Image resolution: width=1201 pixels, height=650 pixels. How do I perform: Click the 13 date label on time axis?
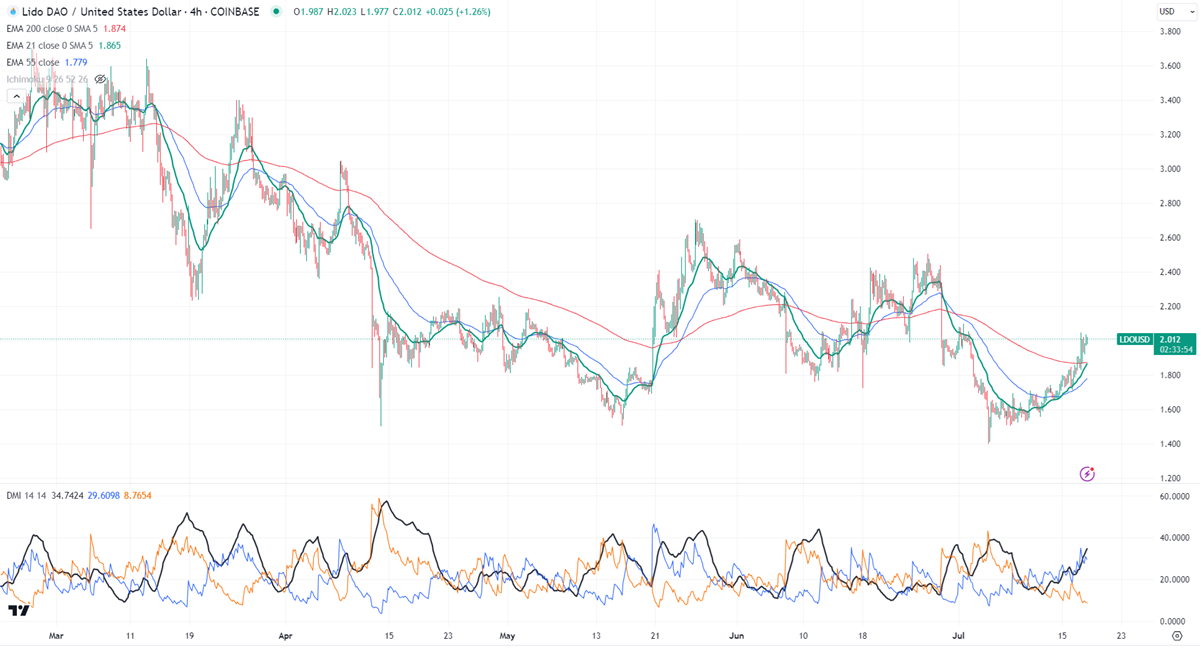click(x=596, y=635)
